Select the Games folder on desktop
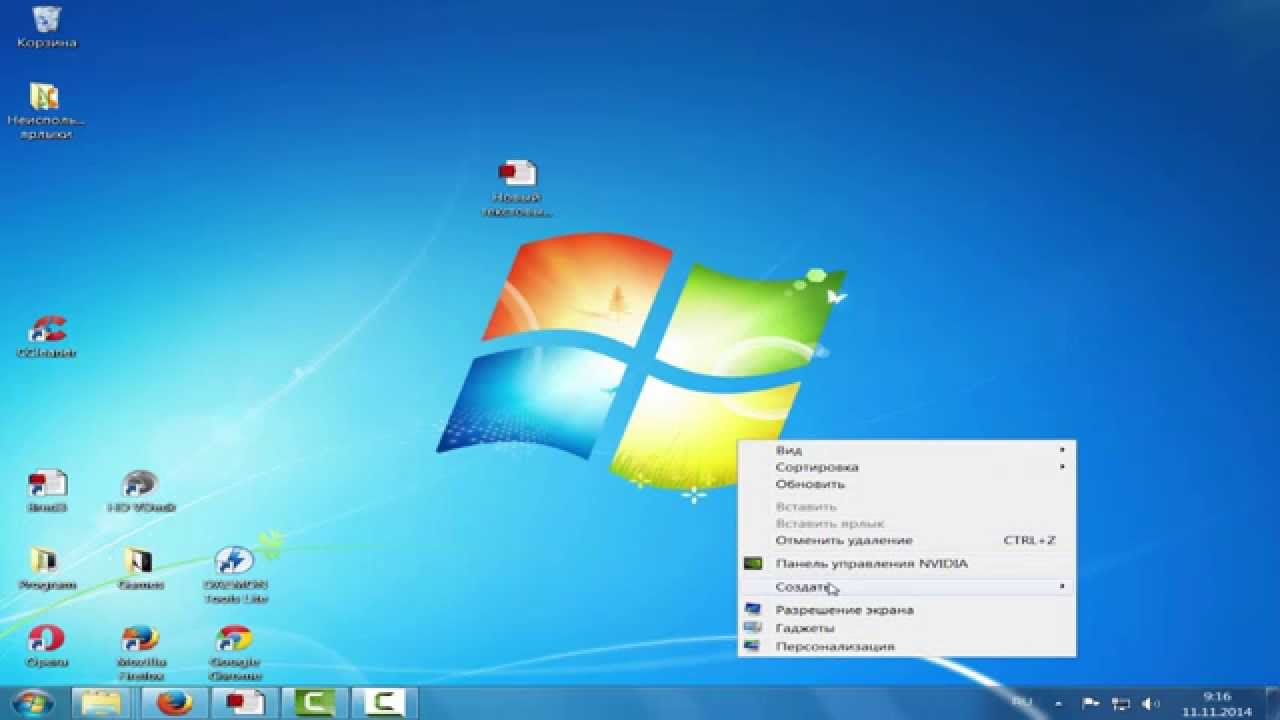Image resolution: width=1280 pixels, height=720 pixels. (x=140, y=569)
